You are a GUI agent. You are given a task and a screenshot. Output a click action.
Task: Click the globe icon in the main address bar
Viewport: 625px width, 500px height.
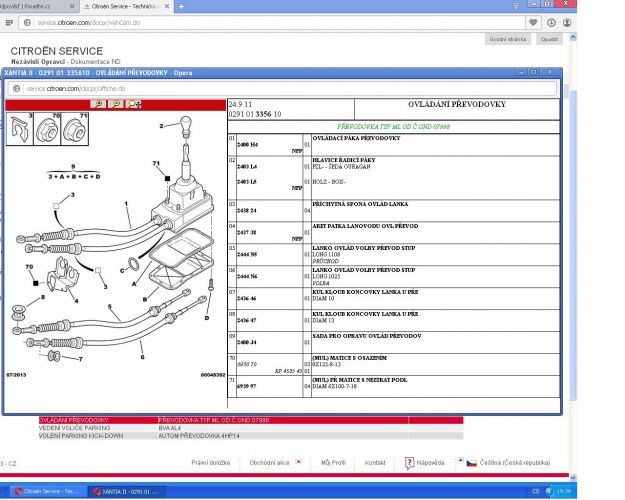pos(27,23)
